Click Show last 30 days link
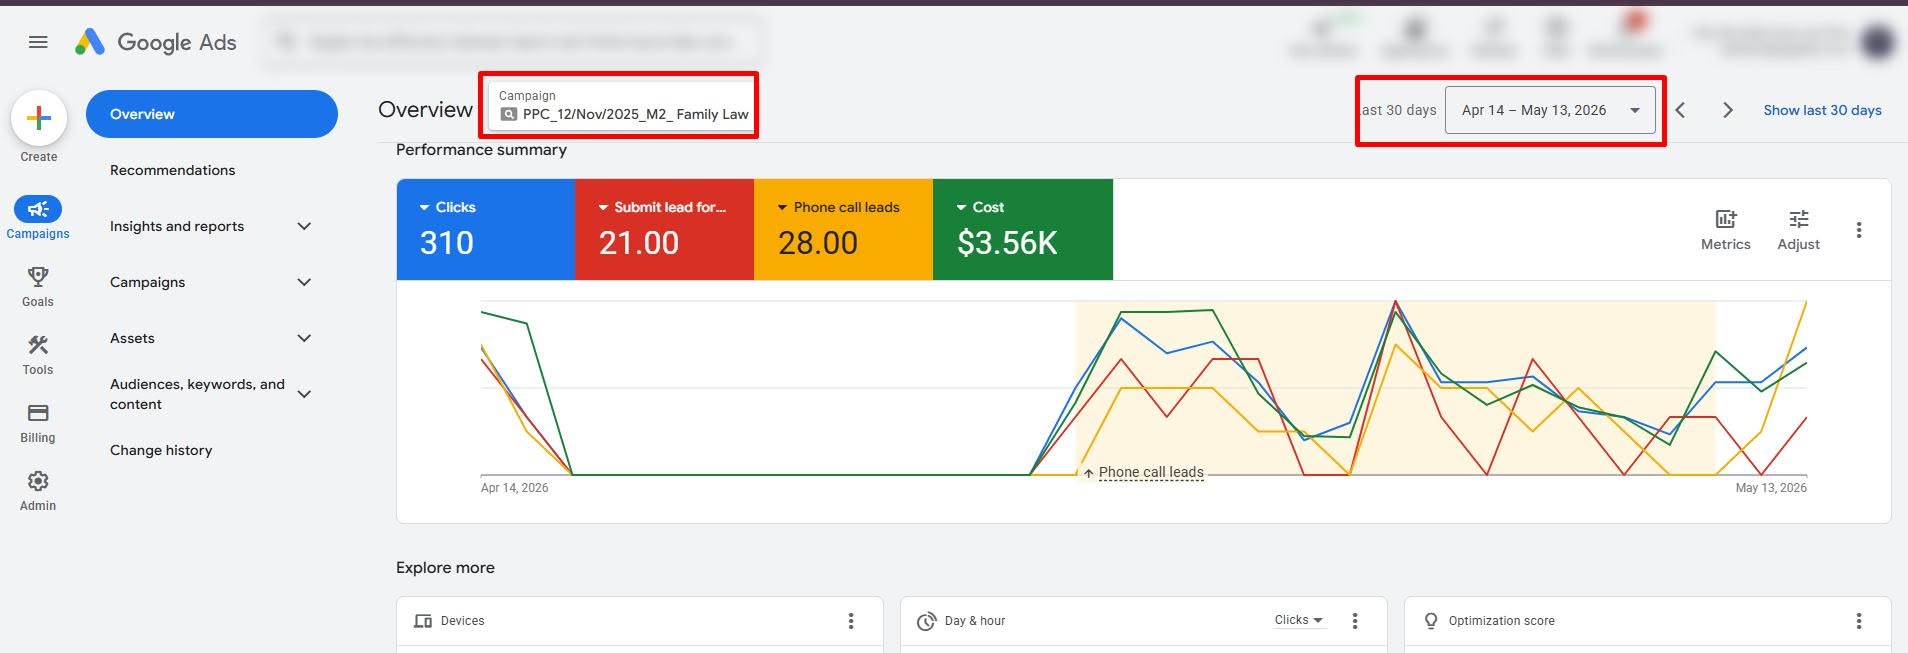The height and width of the screenshot is (653, 1908). tap(1822, 110)
